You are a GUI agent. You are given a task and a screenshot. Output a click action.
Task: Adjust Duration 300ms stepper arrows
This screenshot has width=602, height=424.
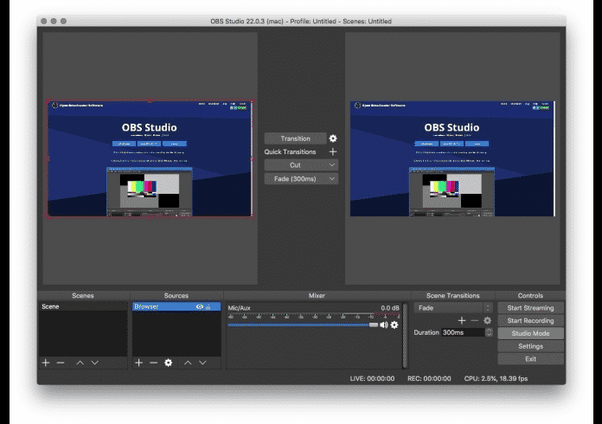click(x=489, y=332)
